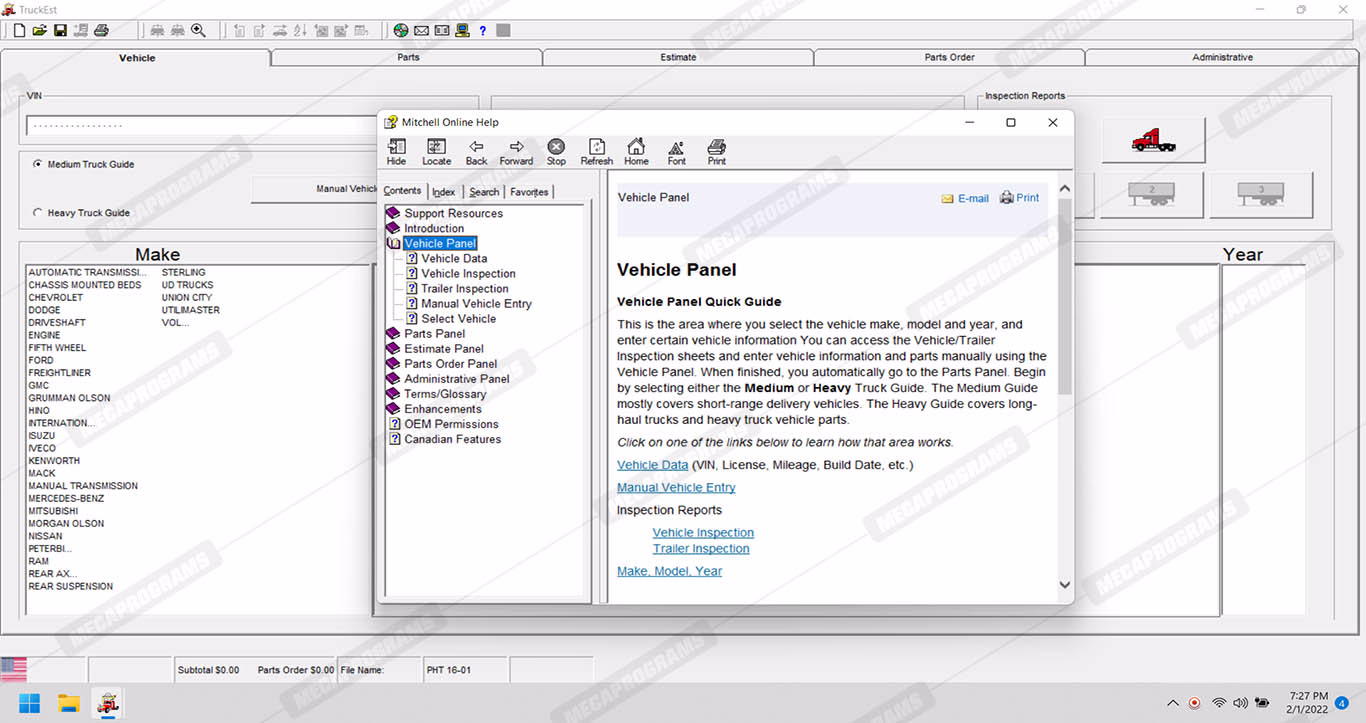Select the Heavy Truck Guide radio button

point(38,212)
